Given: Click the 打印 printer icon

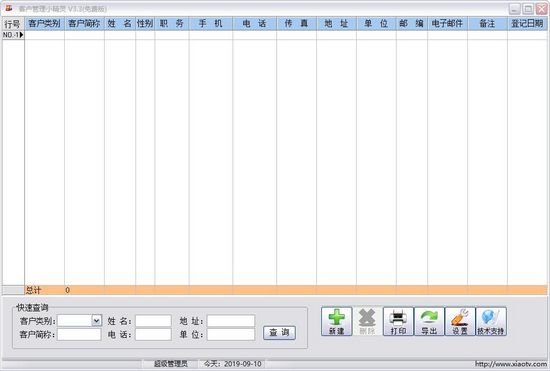Looking at the screenshot, I should point(398,321).
